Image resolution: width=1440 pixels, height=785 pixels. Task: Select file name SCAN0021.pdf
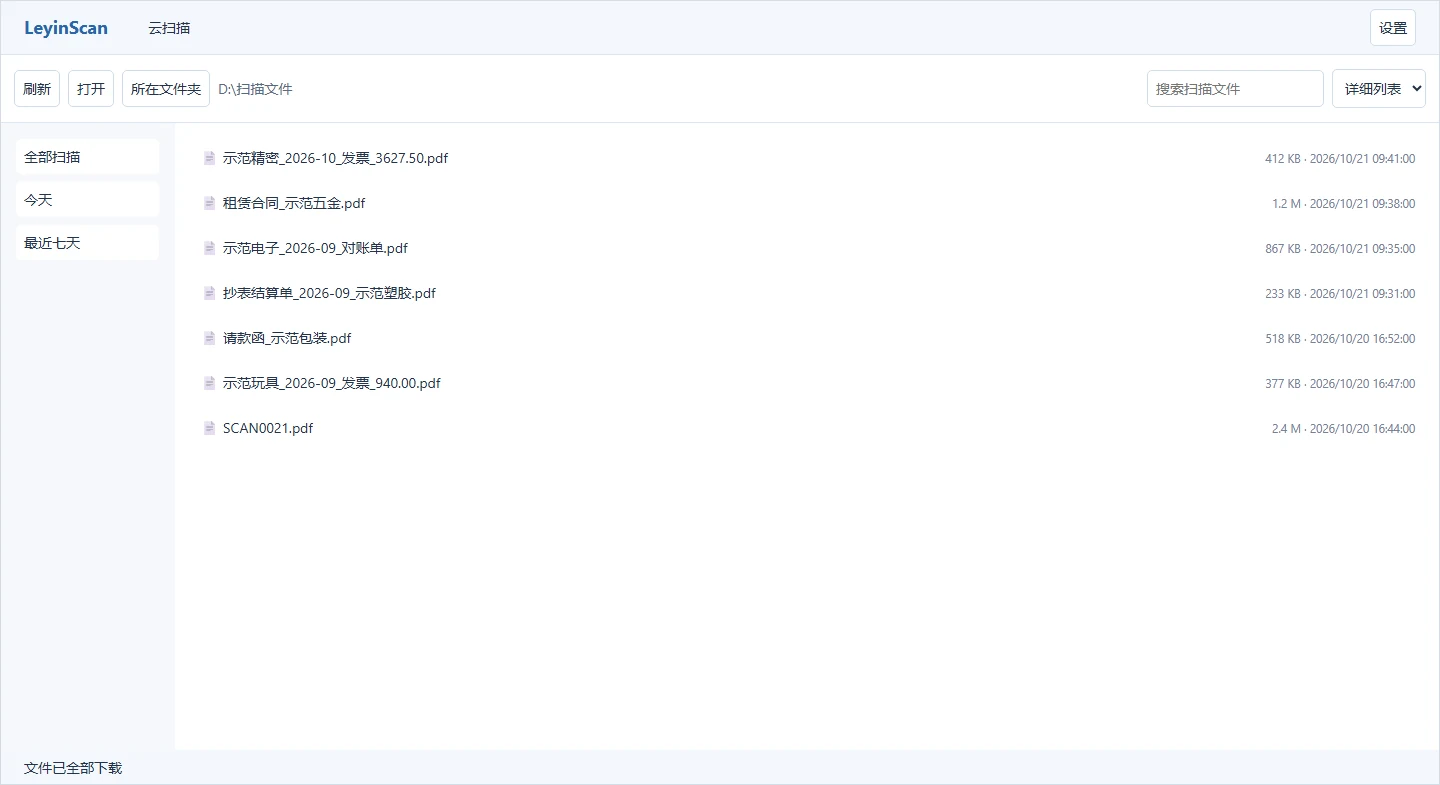click(268, 428)
